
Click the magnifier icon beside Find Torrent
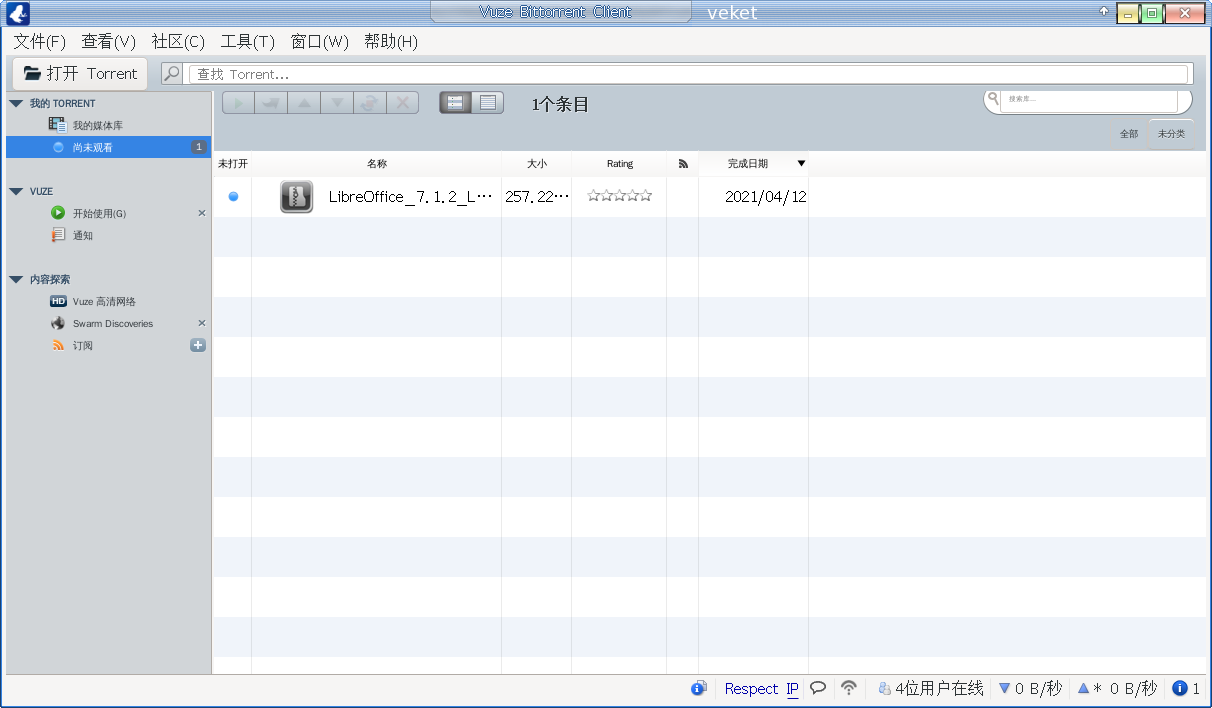(172, 73)
